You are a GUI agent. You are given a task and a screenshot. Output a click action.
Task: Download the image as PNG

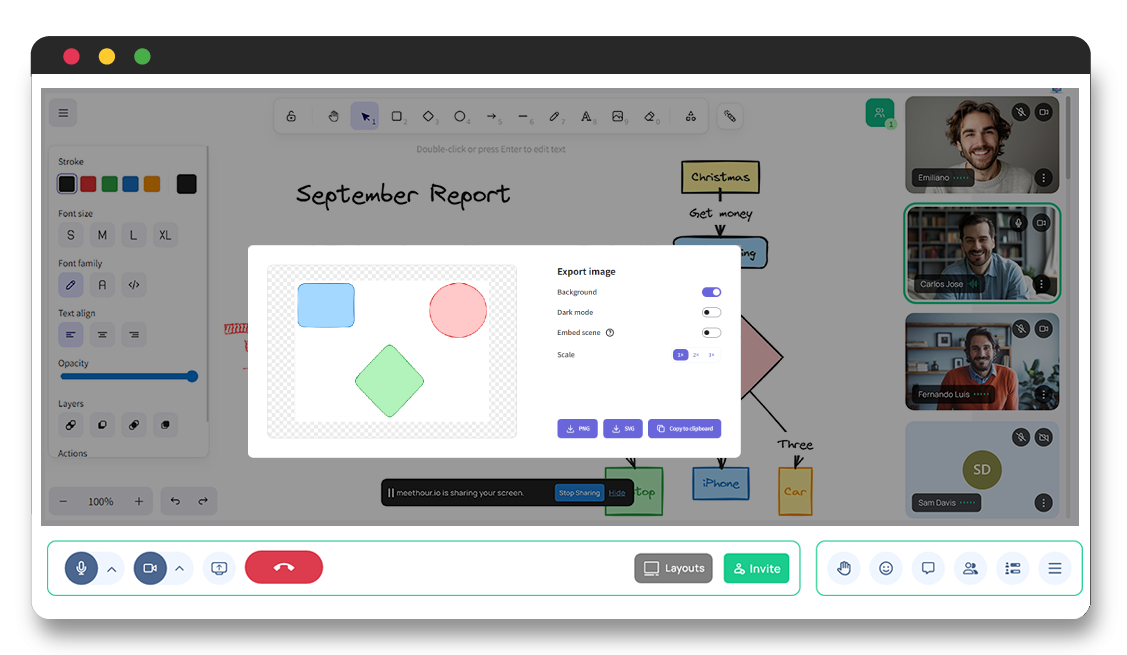(577, 428)
